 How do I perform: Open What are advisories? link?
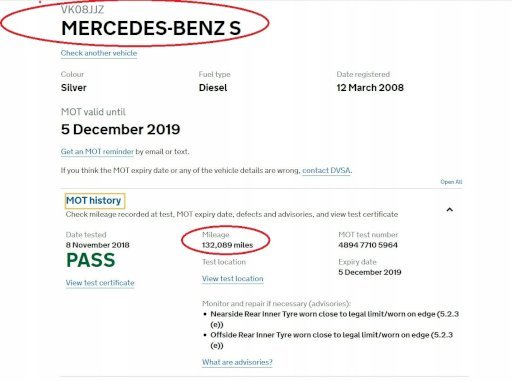[237, 362]
